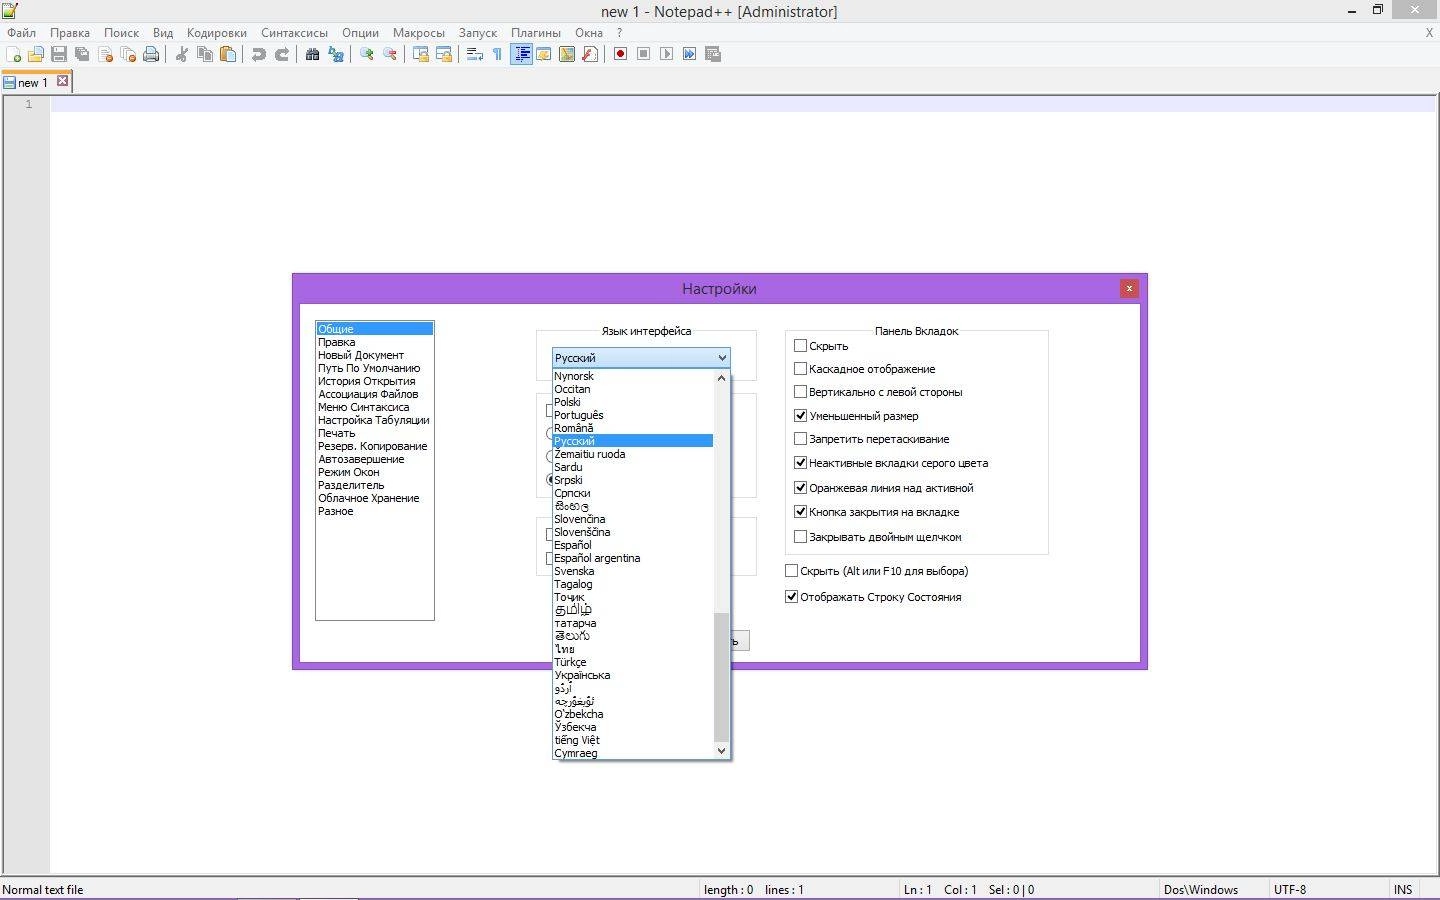Choose Español argentina in language list
The height and width of the screenshot is (900, 1440).
point(633,558)
